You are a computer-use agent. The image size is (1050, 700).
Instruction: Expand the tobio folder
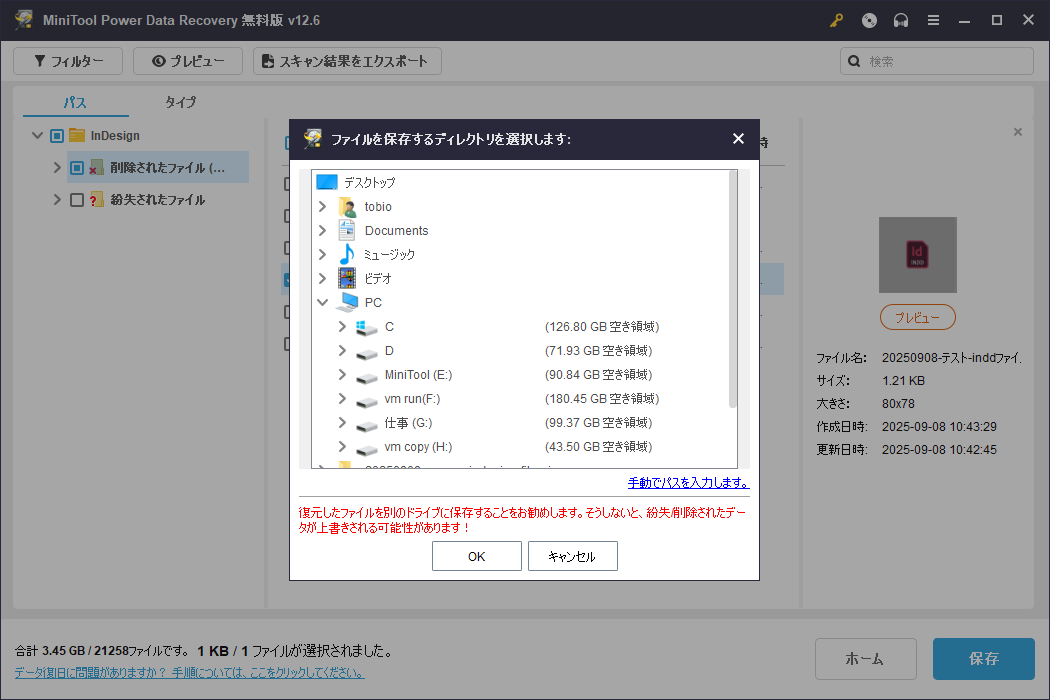(322, 206)
